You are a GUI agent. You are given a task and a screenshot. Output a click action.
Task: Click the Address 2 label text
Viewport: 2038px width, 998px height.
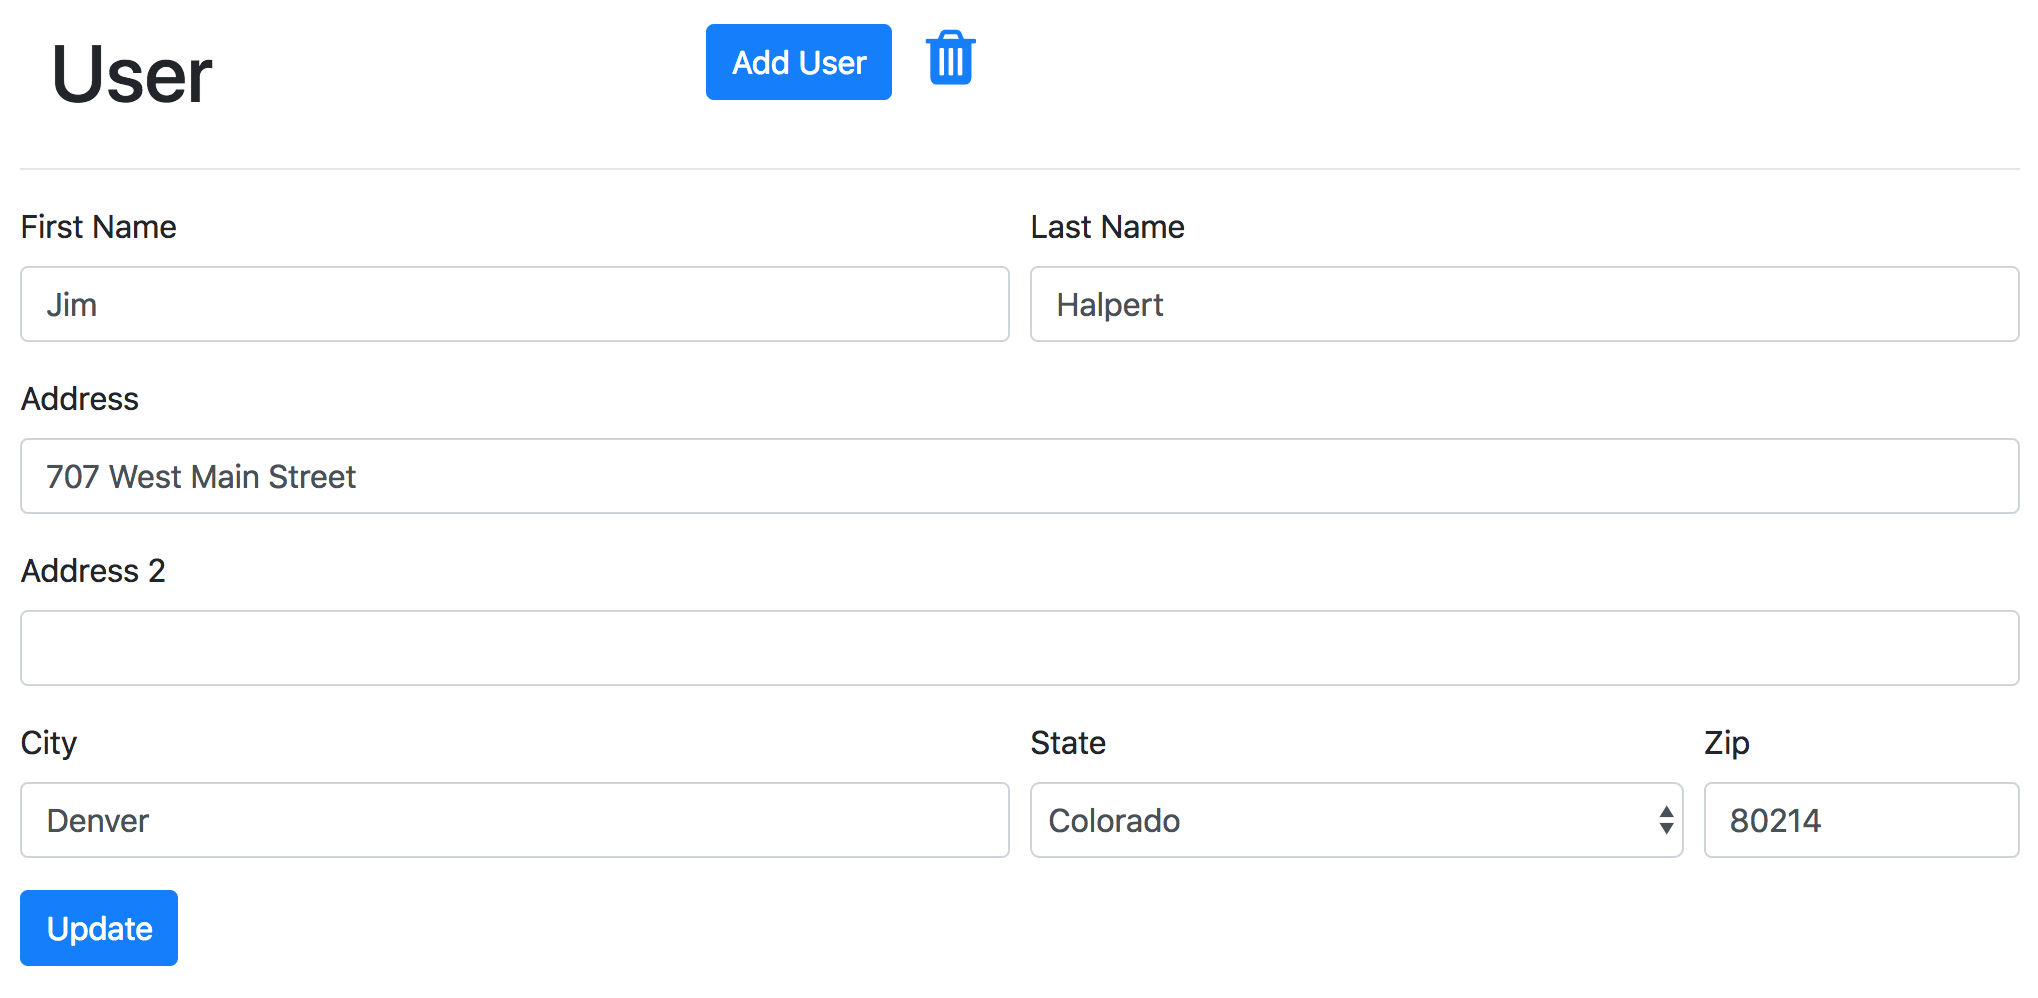(x=93, y=571)
